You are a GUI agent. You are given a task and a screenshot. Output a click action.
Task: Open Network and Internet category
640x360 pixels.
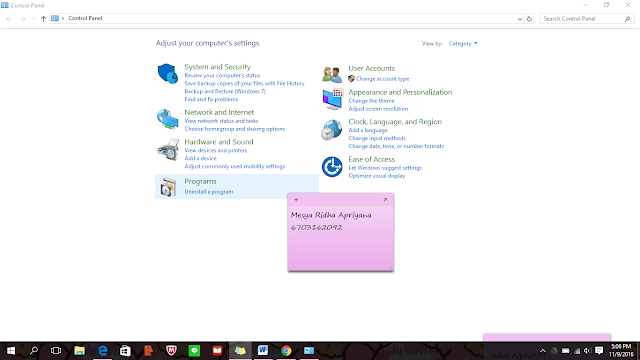[x=219, y=112]
